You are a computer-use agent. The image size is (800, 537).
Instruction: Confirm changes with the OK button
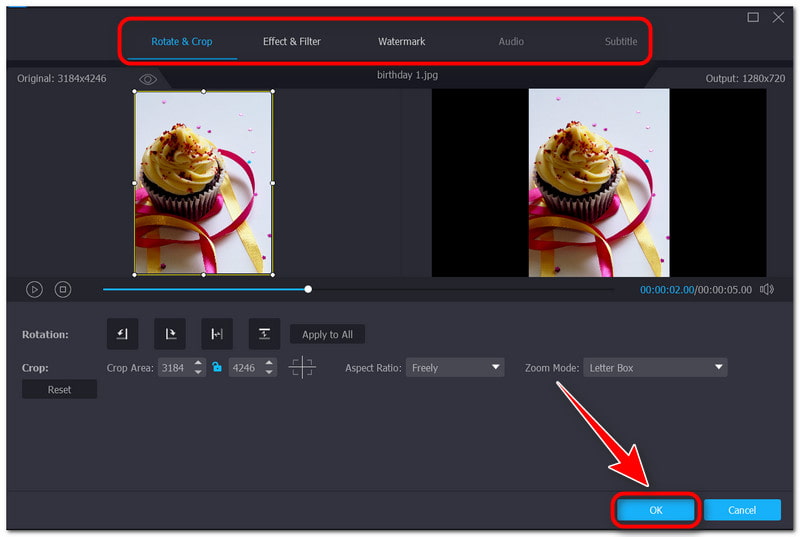click(655, 510)
